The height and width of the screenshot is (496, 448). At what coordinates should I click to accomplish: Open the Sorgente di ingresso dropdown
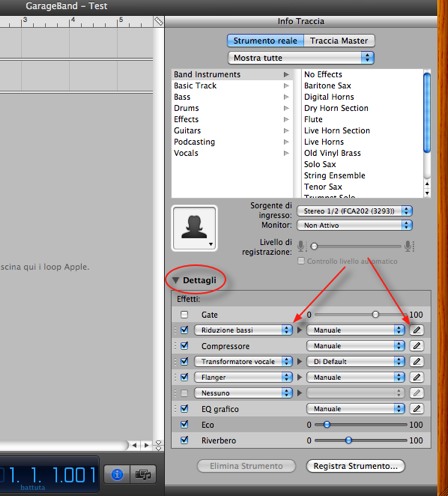click(354, 211)
